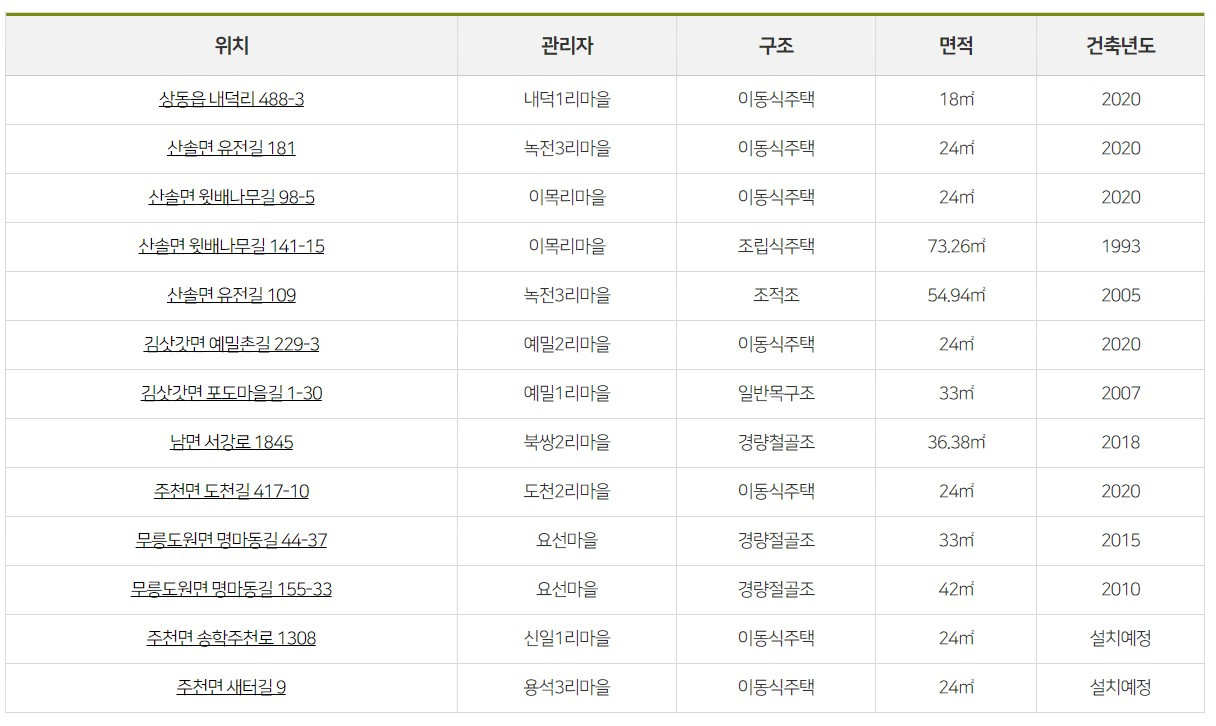Click the 북쌍2리마을 manager cell
Screen dimensions: 1216x726
pos(567,442)
